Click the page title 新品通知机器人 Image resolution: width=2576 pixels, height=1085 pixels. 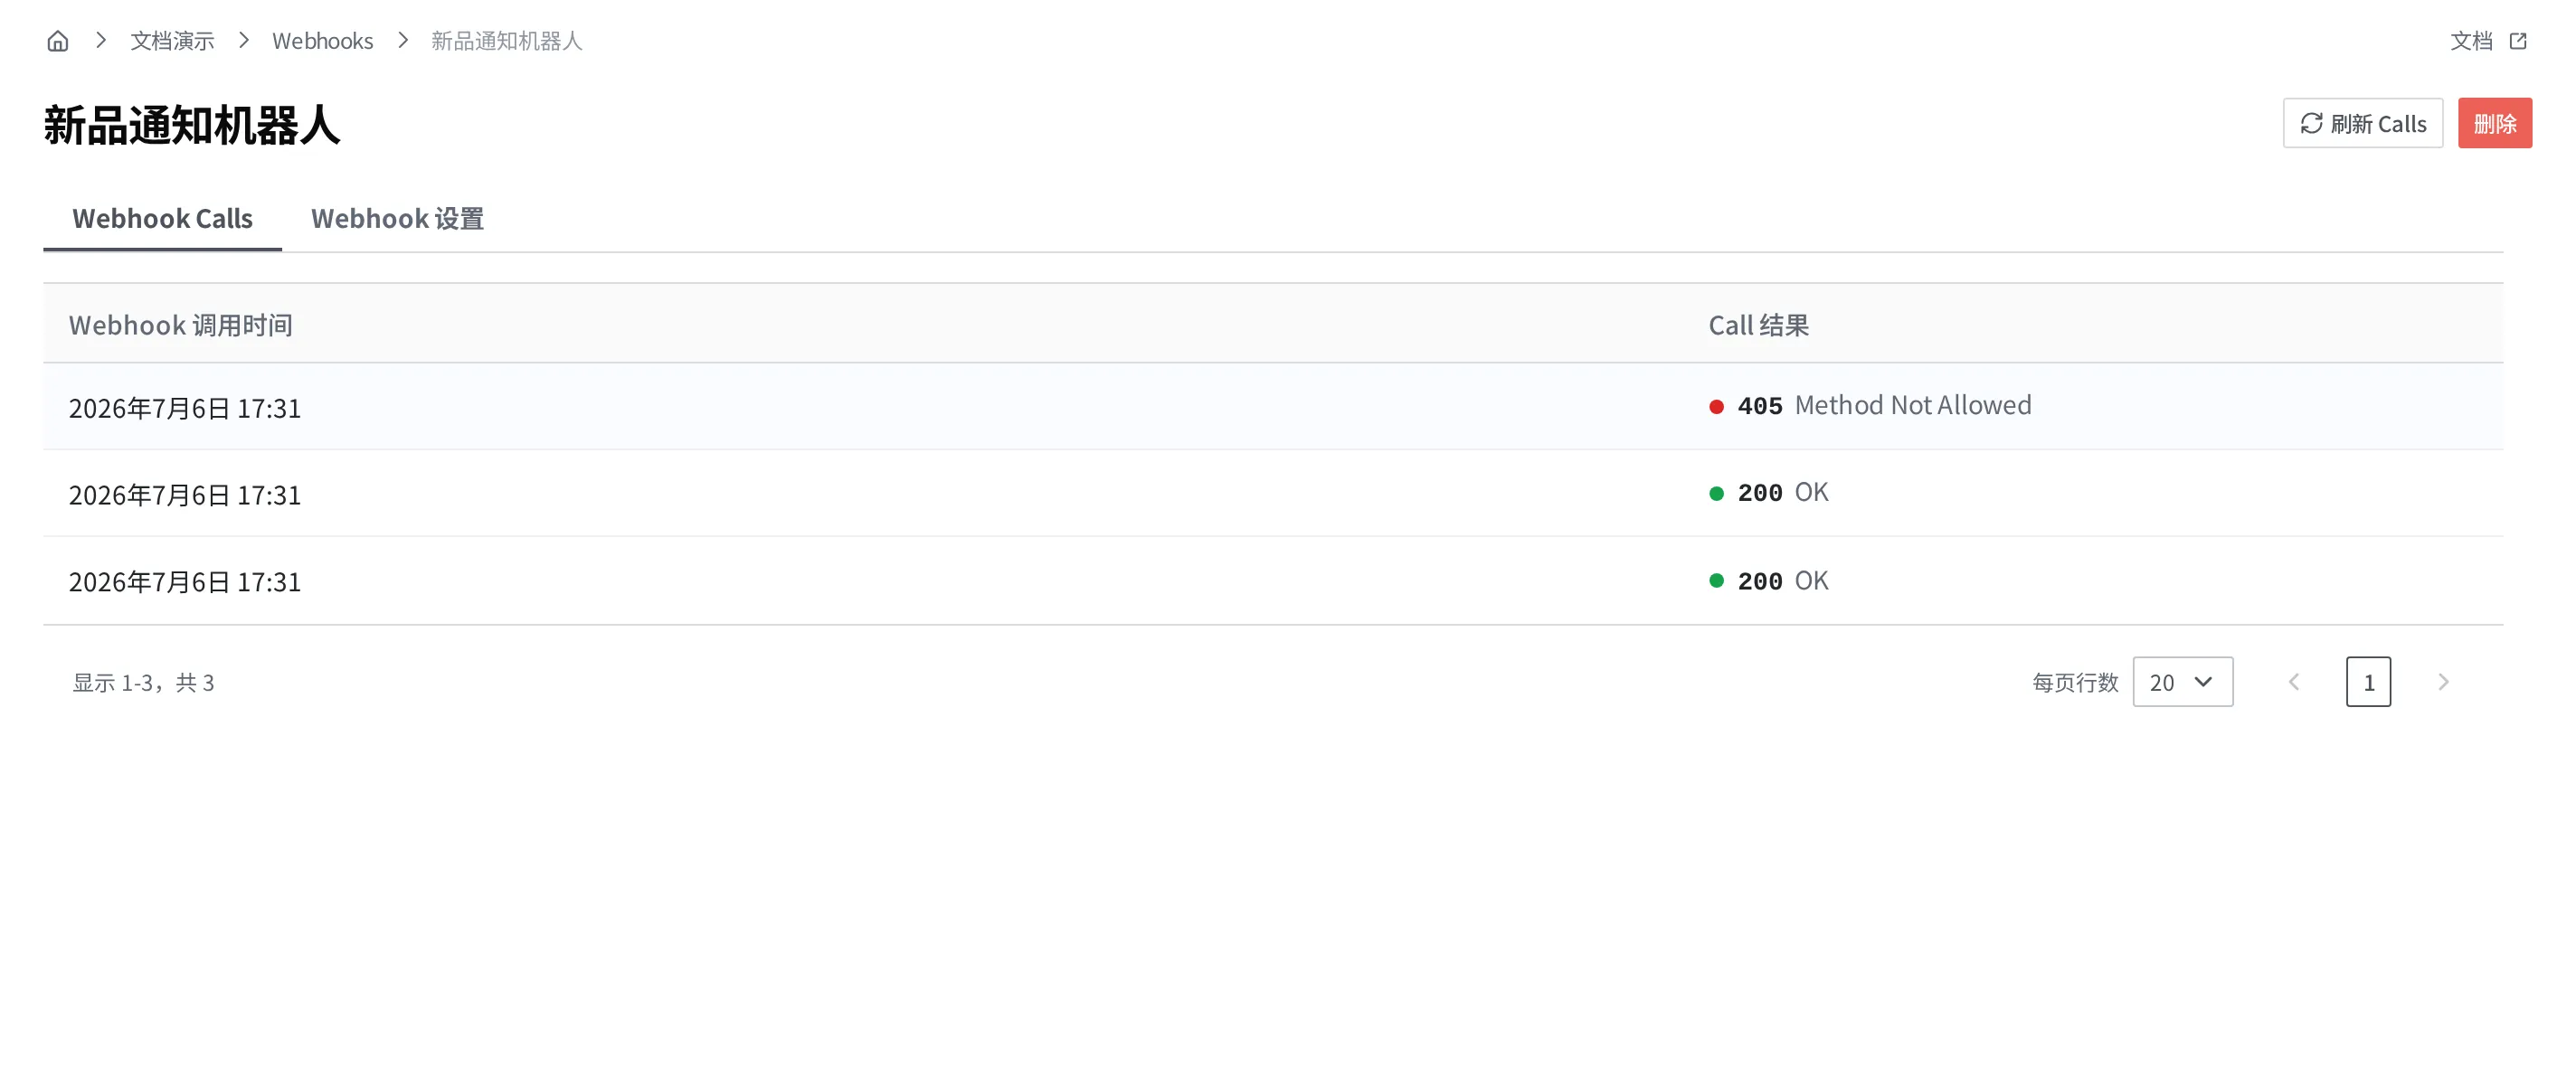[192, 126]
